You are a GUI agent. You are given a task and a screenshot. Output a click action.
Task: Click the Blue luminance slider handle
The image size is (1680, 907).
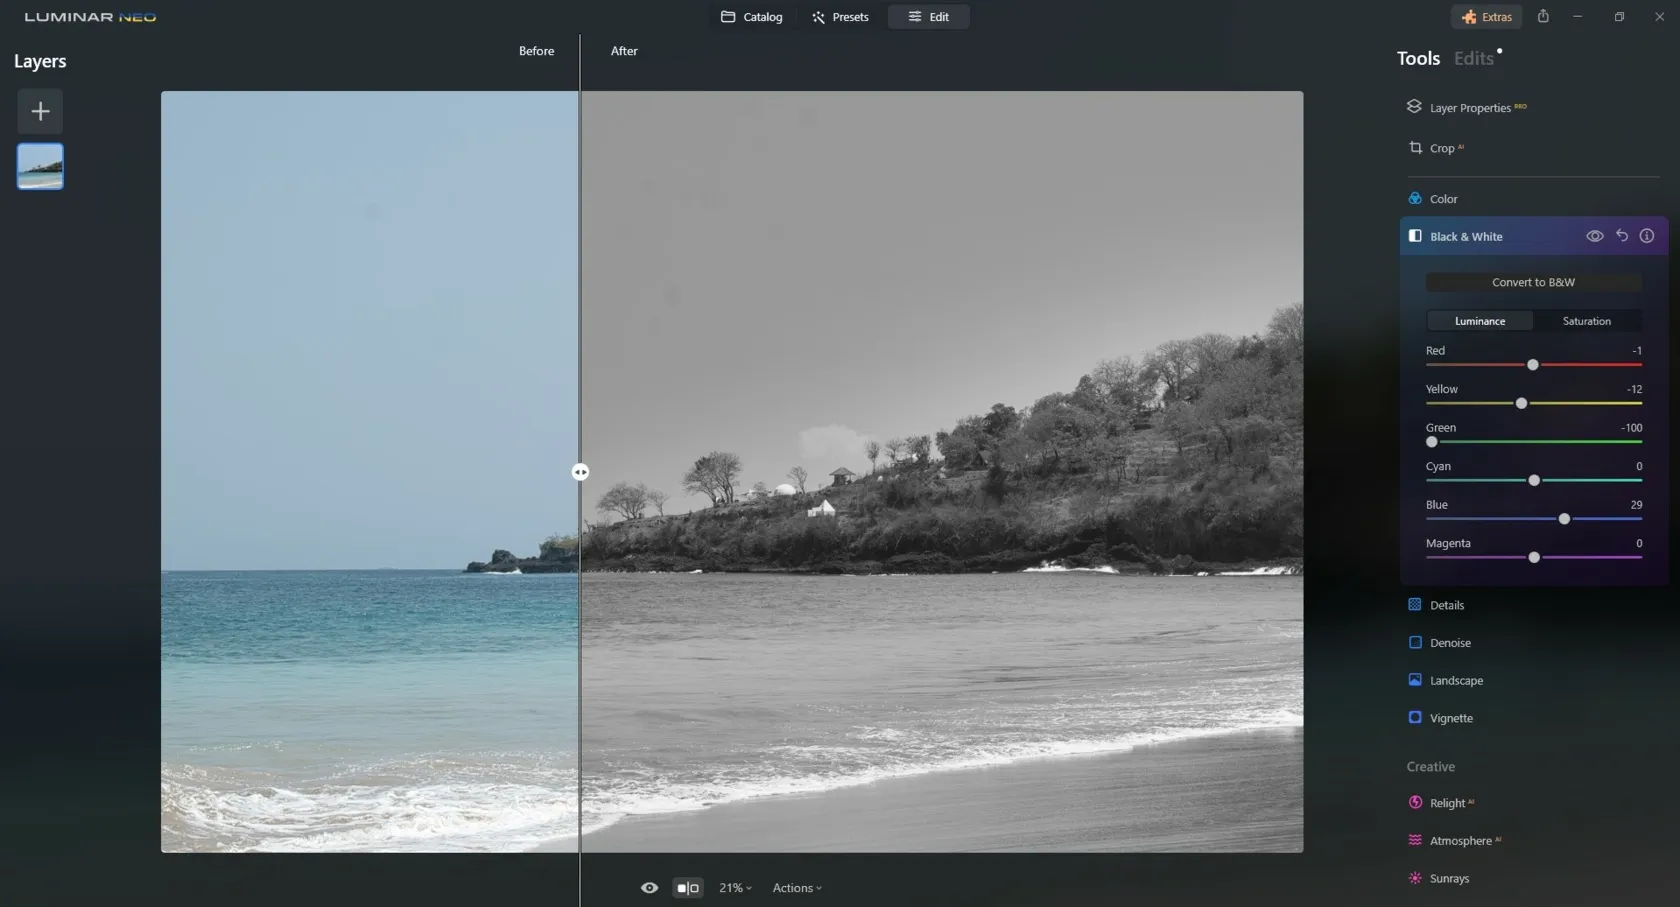[x=1564, y=519]
